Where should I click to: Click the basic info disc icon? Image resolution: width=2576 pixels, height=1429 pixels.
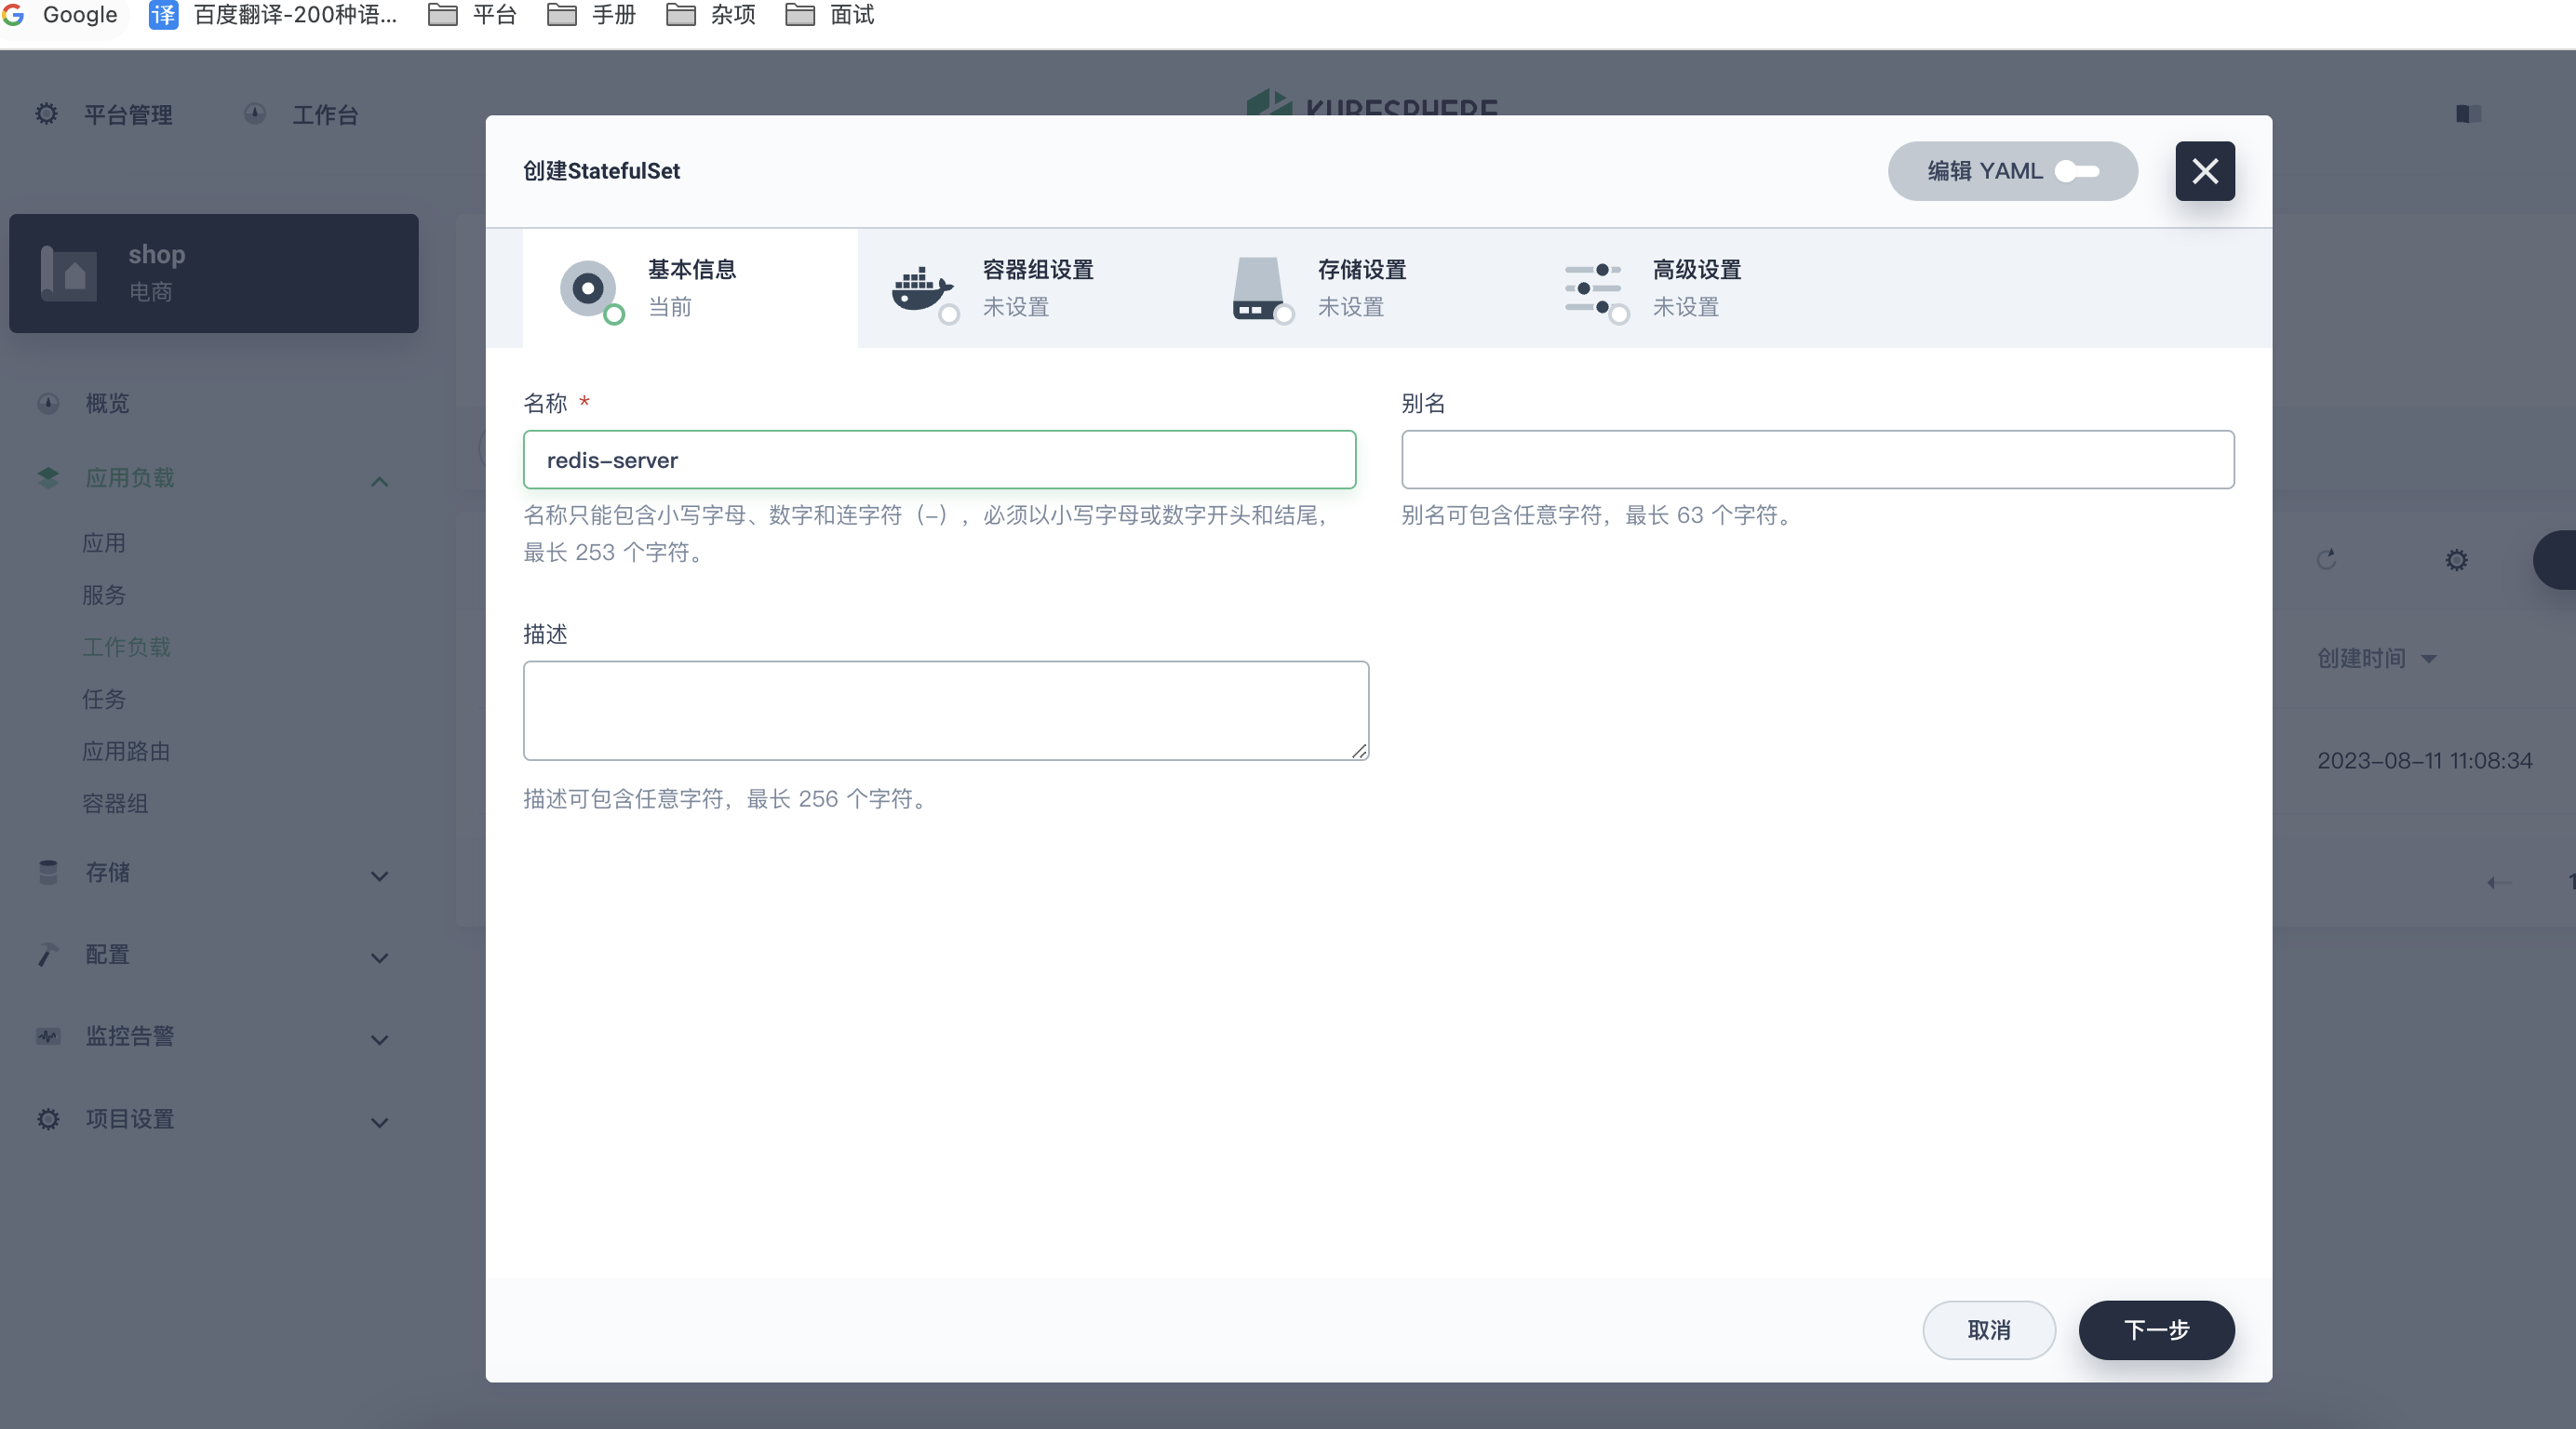[x=588, y=289]
